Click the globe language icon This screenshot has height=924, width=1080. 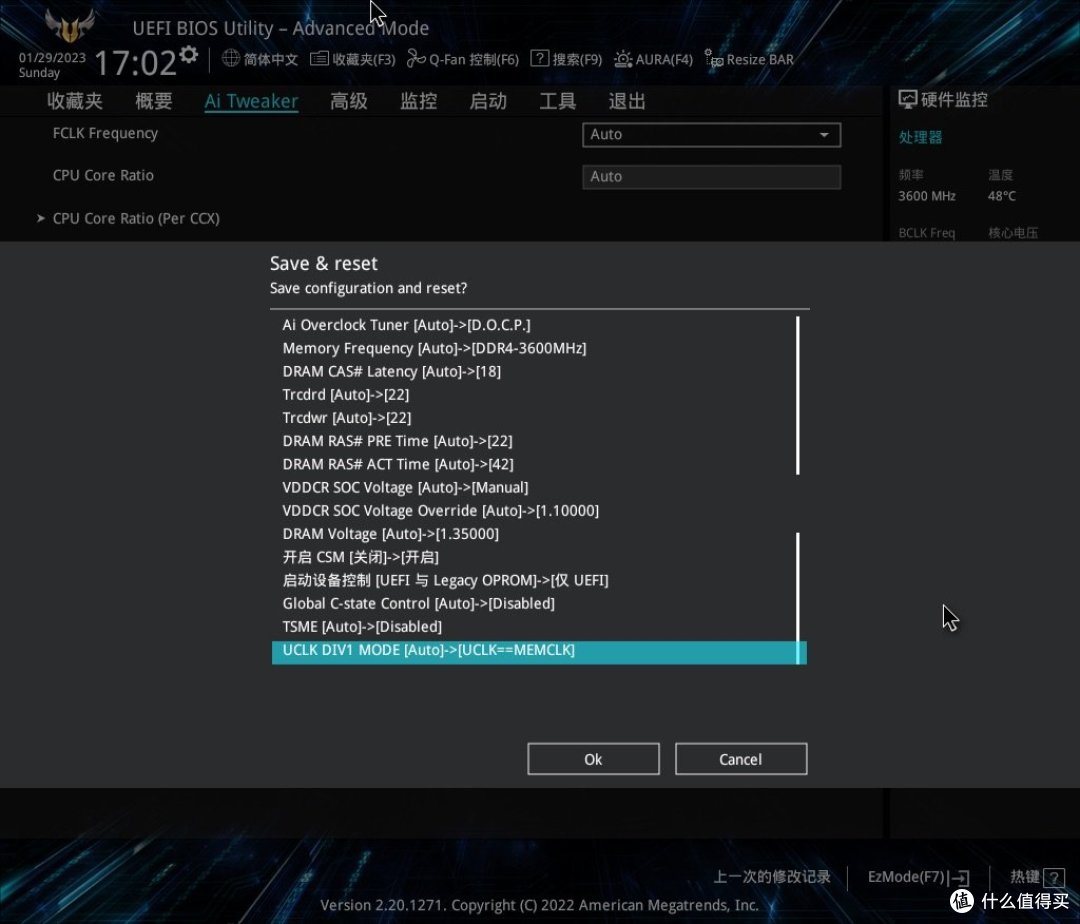pyautogui.click(x=231, y=59)
